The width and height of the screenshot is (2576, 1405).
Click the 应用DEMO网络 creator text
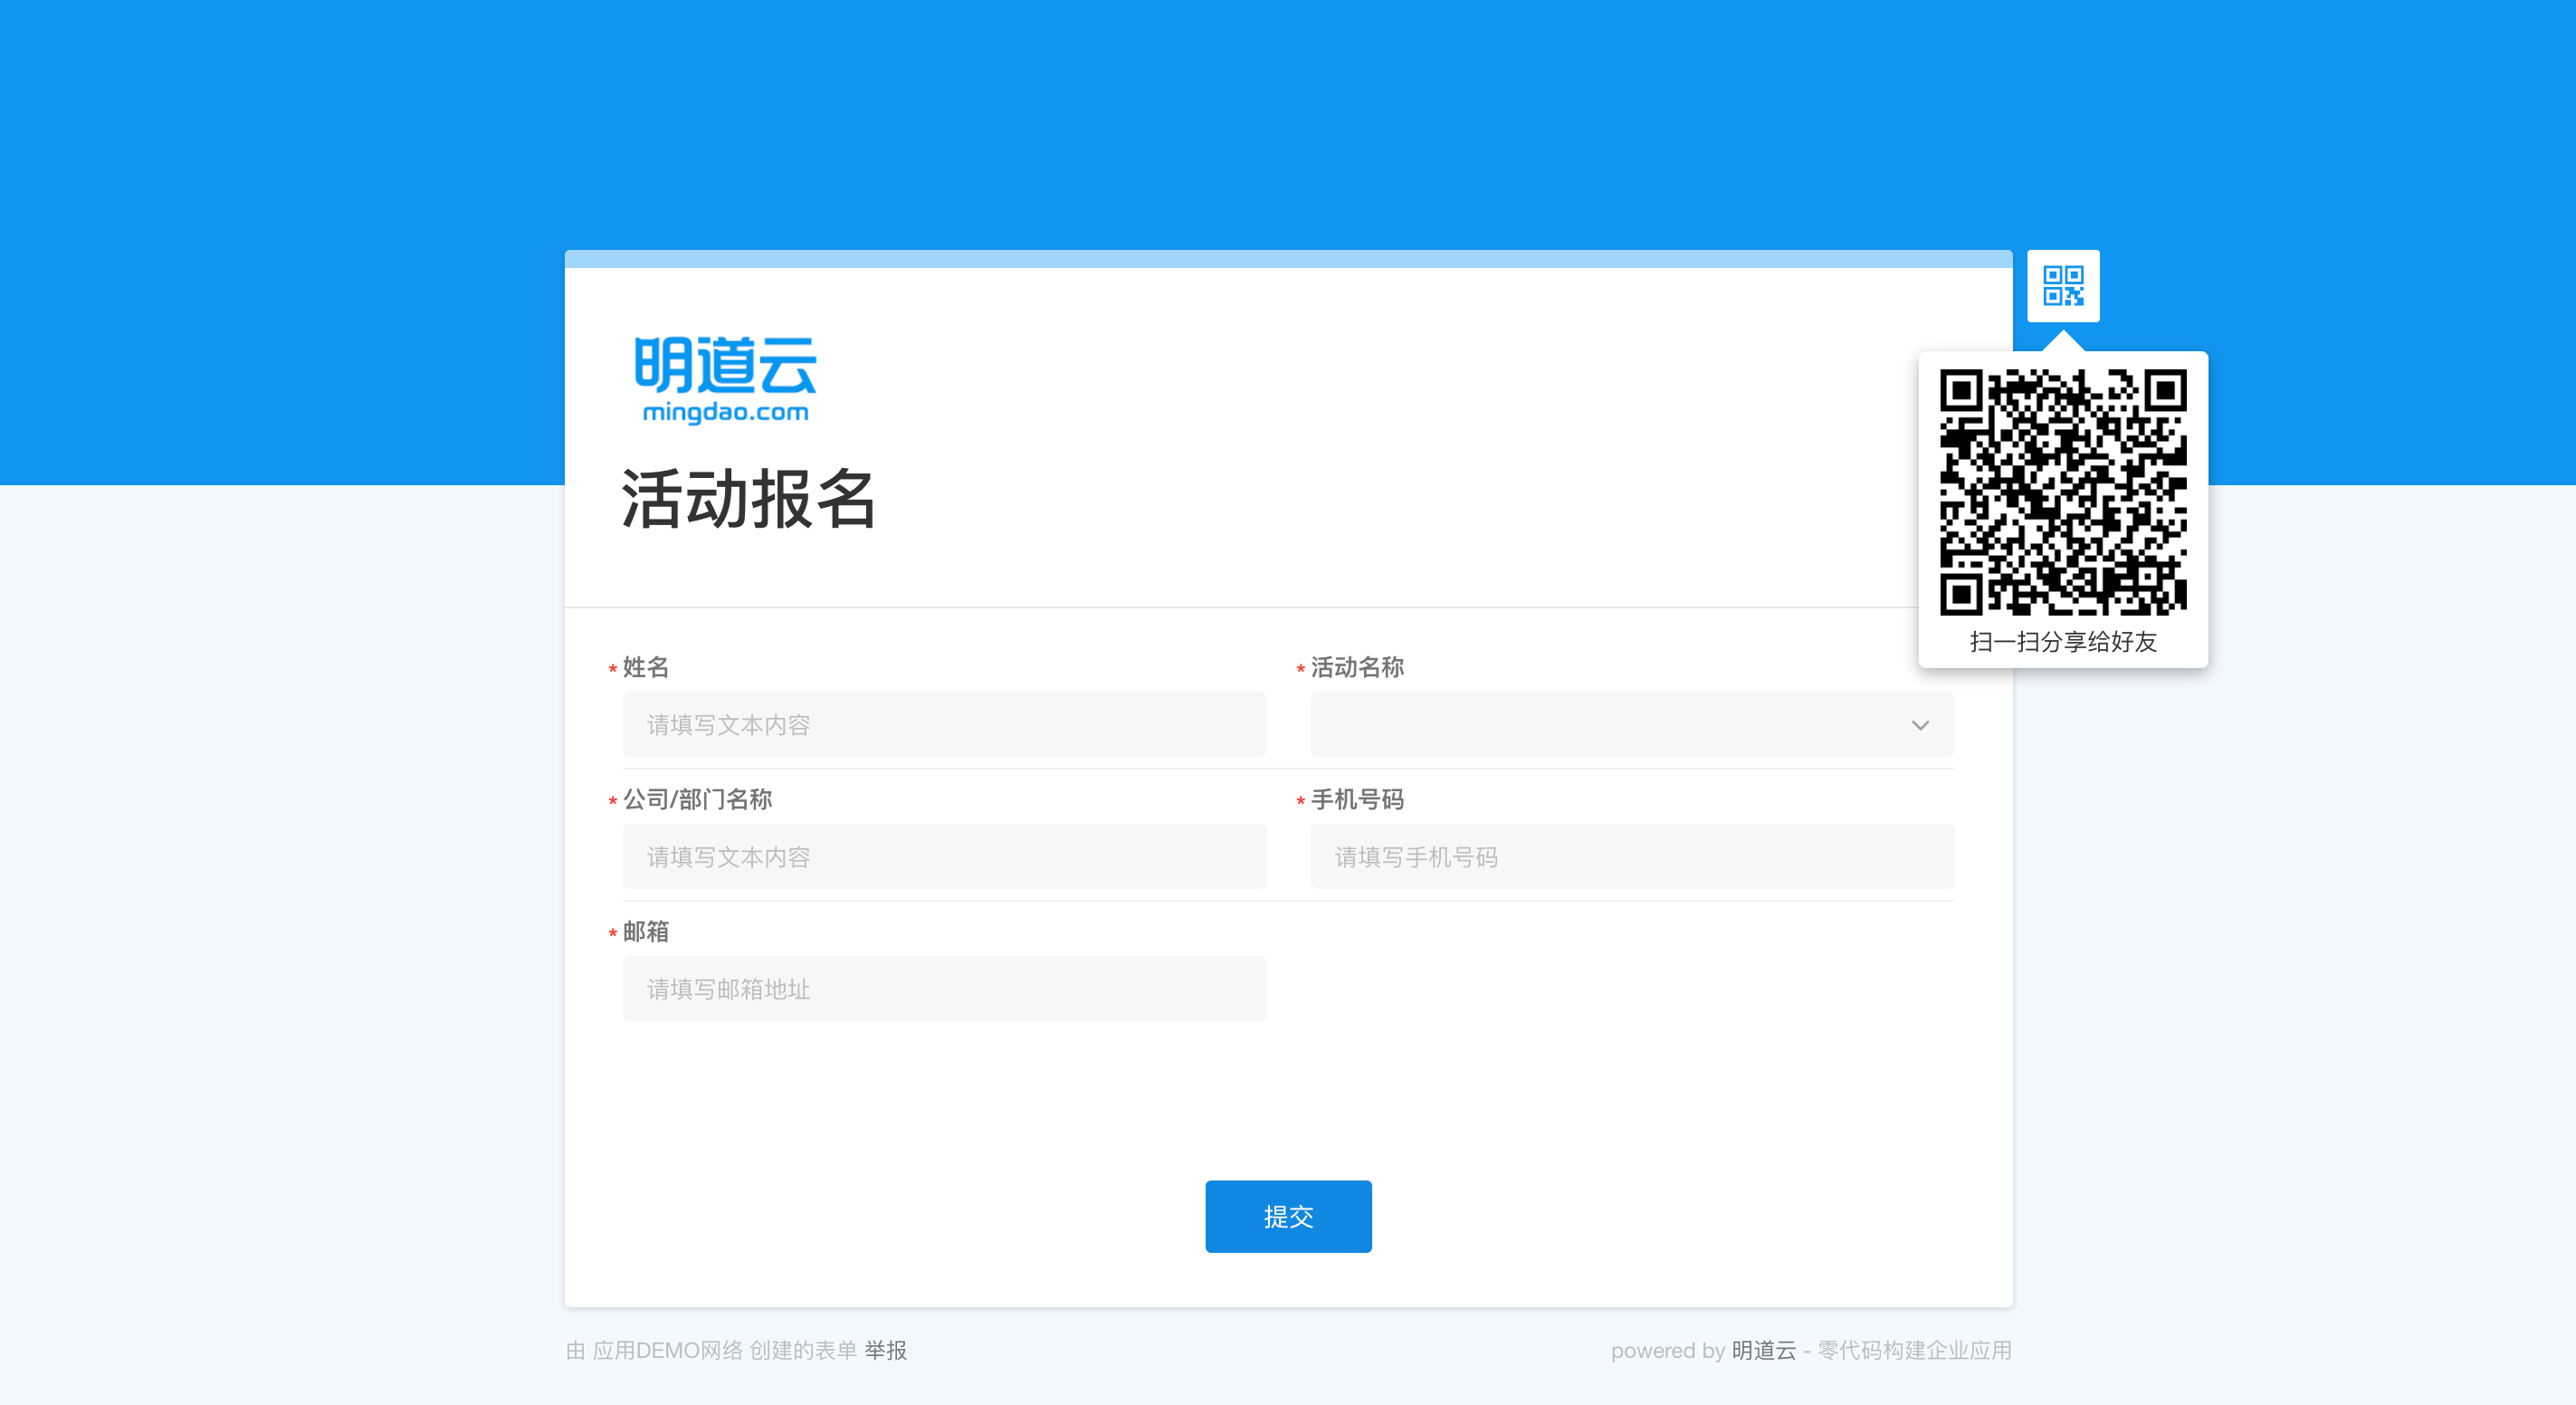(x=667, y=1350)
